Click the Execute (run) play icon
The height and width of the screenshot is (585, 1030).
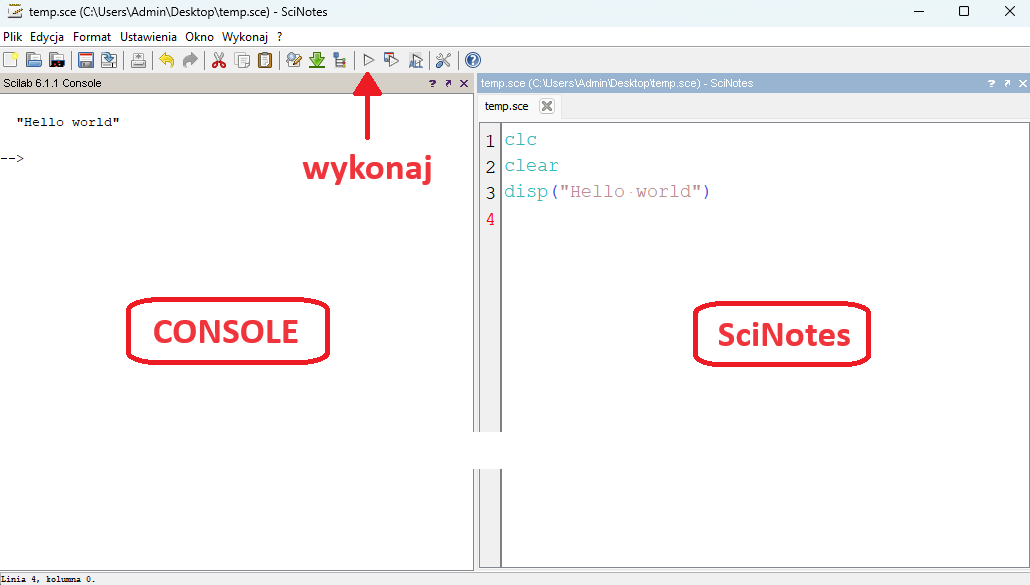click(x=368, y=60)
